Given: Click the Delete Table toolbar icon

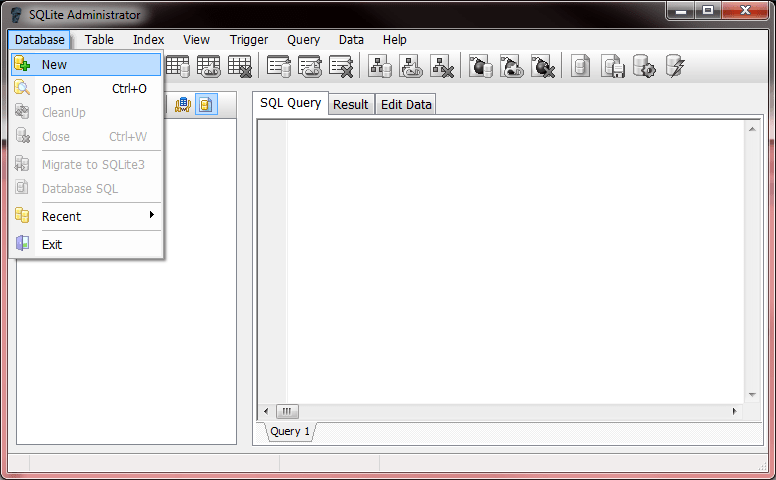Looking at the screenshot, I should pyautogui.click(x=240, y=66).
